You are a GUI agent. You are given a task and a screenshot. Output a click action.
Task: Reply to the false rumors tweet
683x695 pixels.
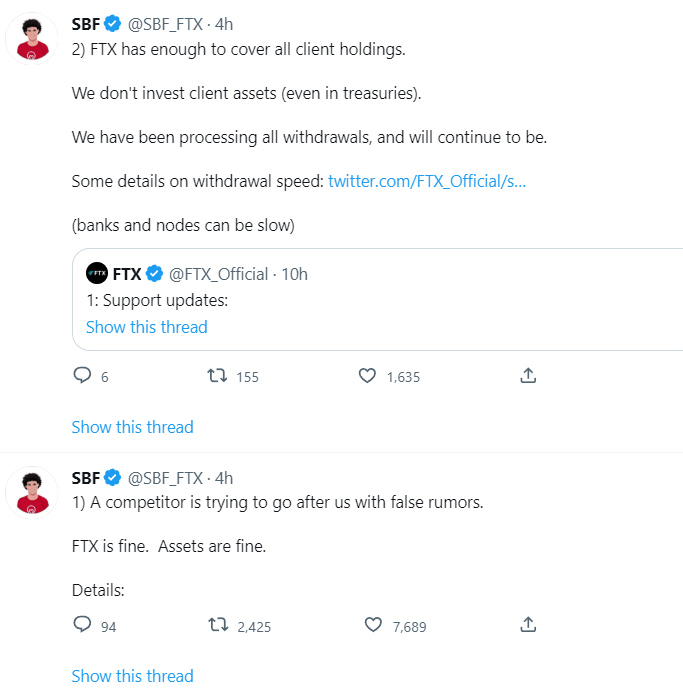click(x=82, y=625)
